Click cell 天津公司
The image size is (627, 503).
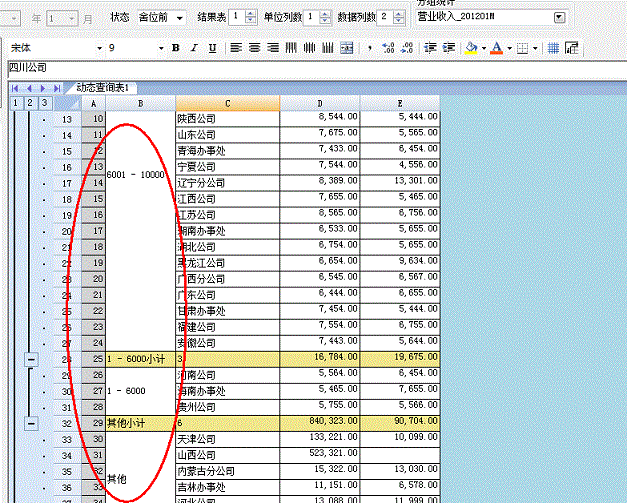pos(228,439)
